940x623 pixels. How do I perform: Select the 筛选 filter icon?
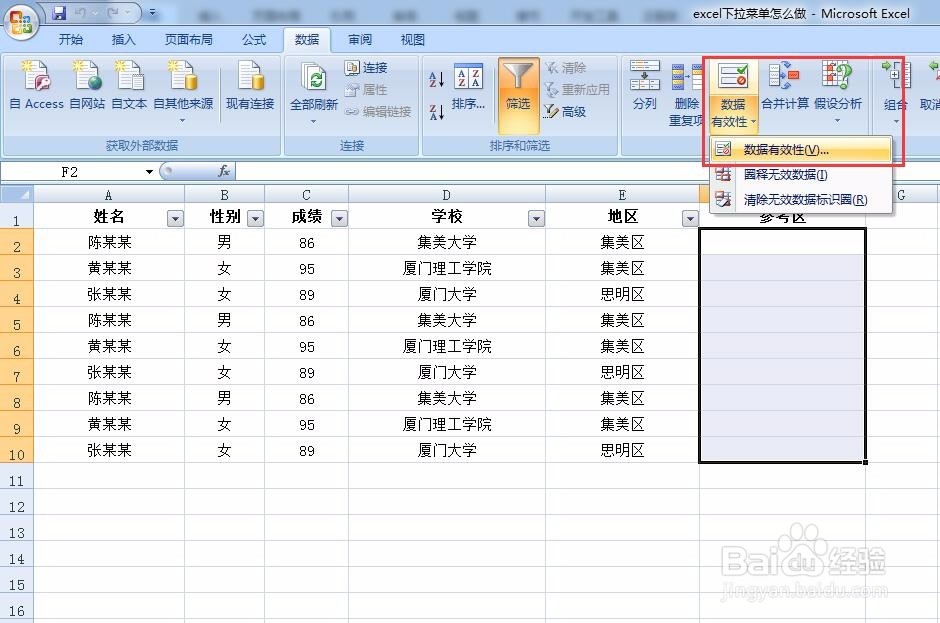(518, 90)
